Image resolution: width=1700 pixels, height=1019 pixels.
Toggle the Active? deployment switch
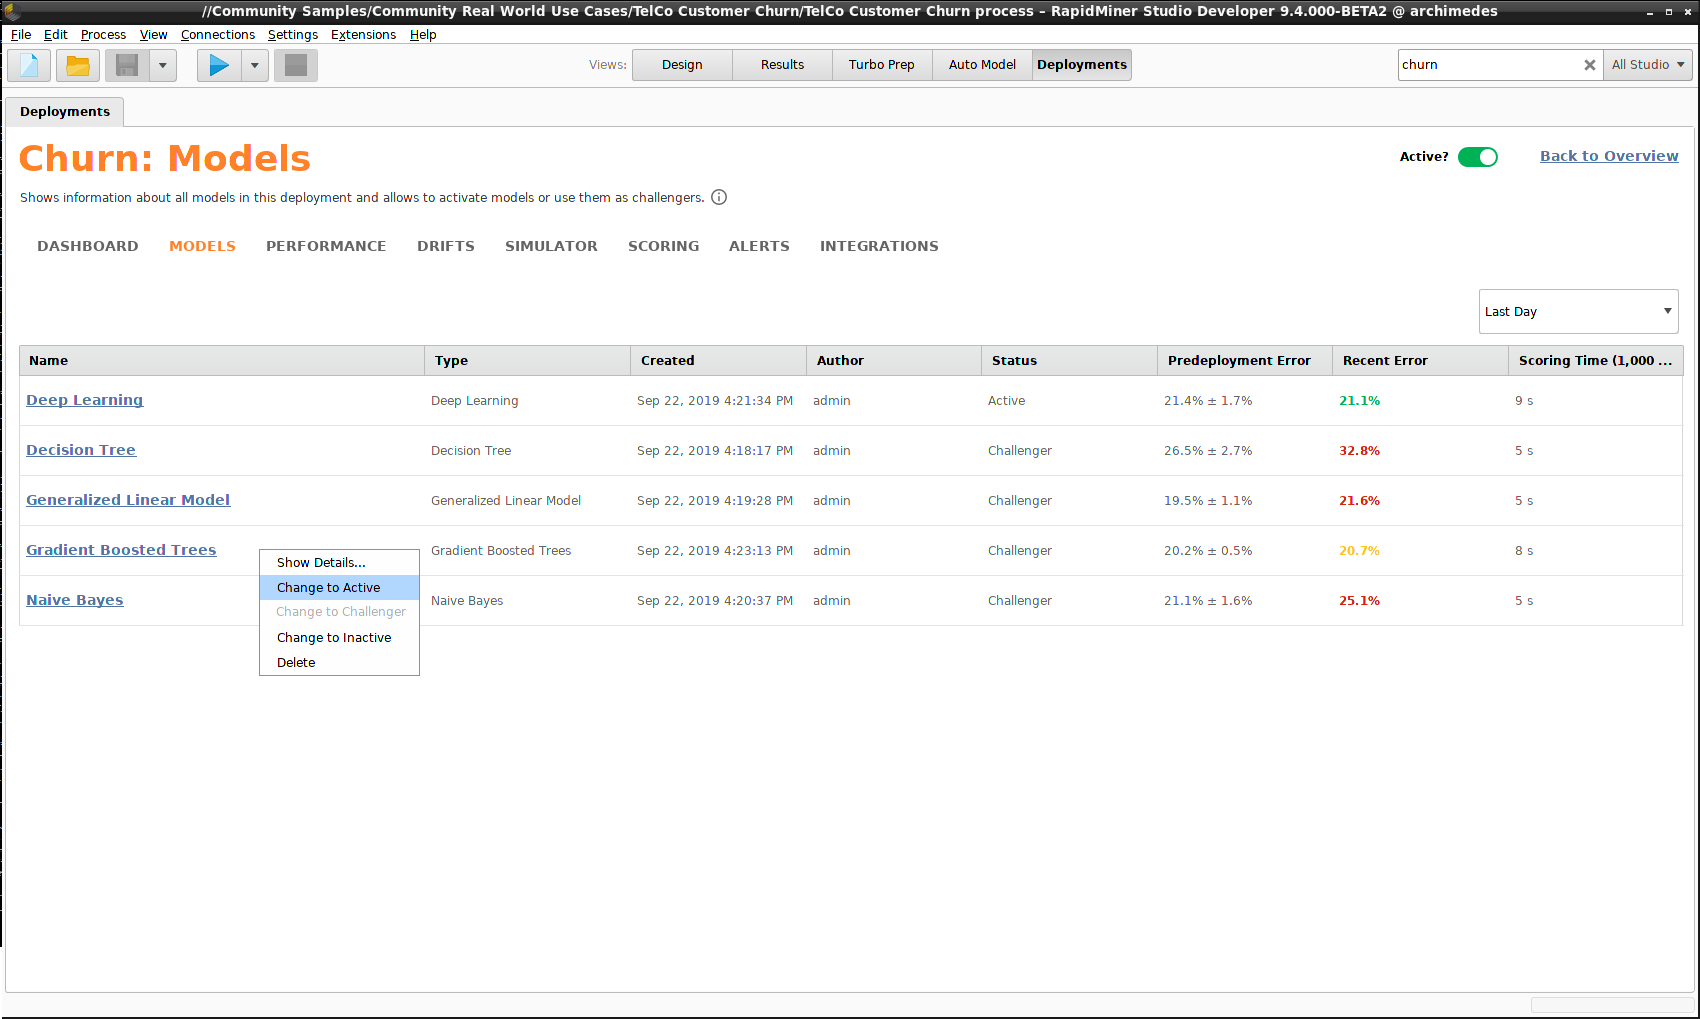1477,157
